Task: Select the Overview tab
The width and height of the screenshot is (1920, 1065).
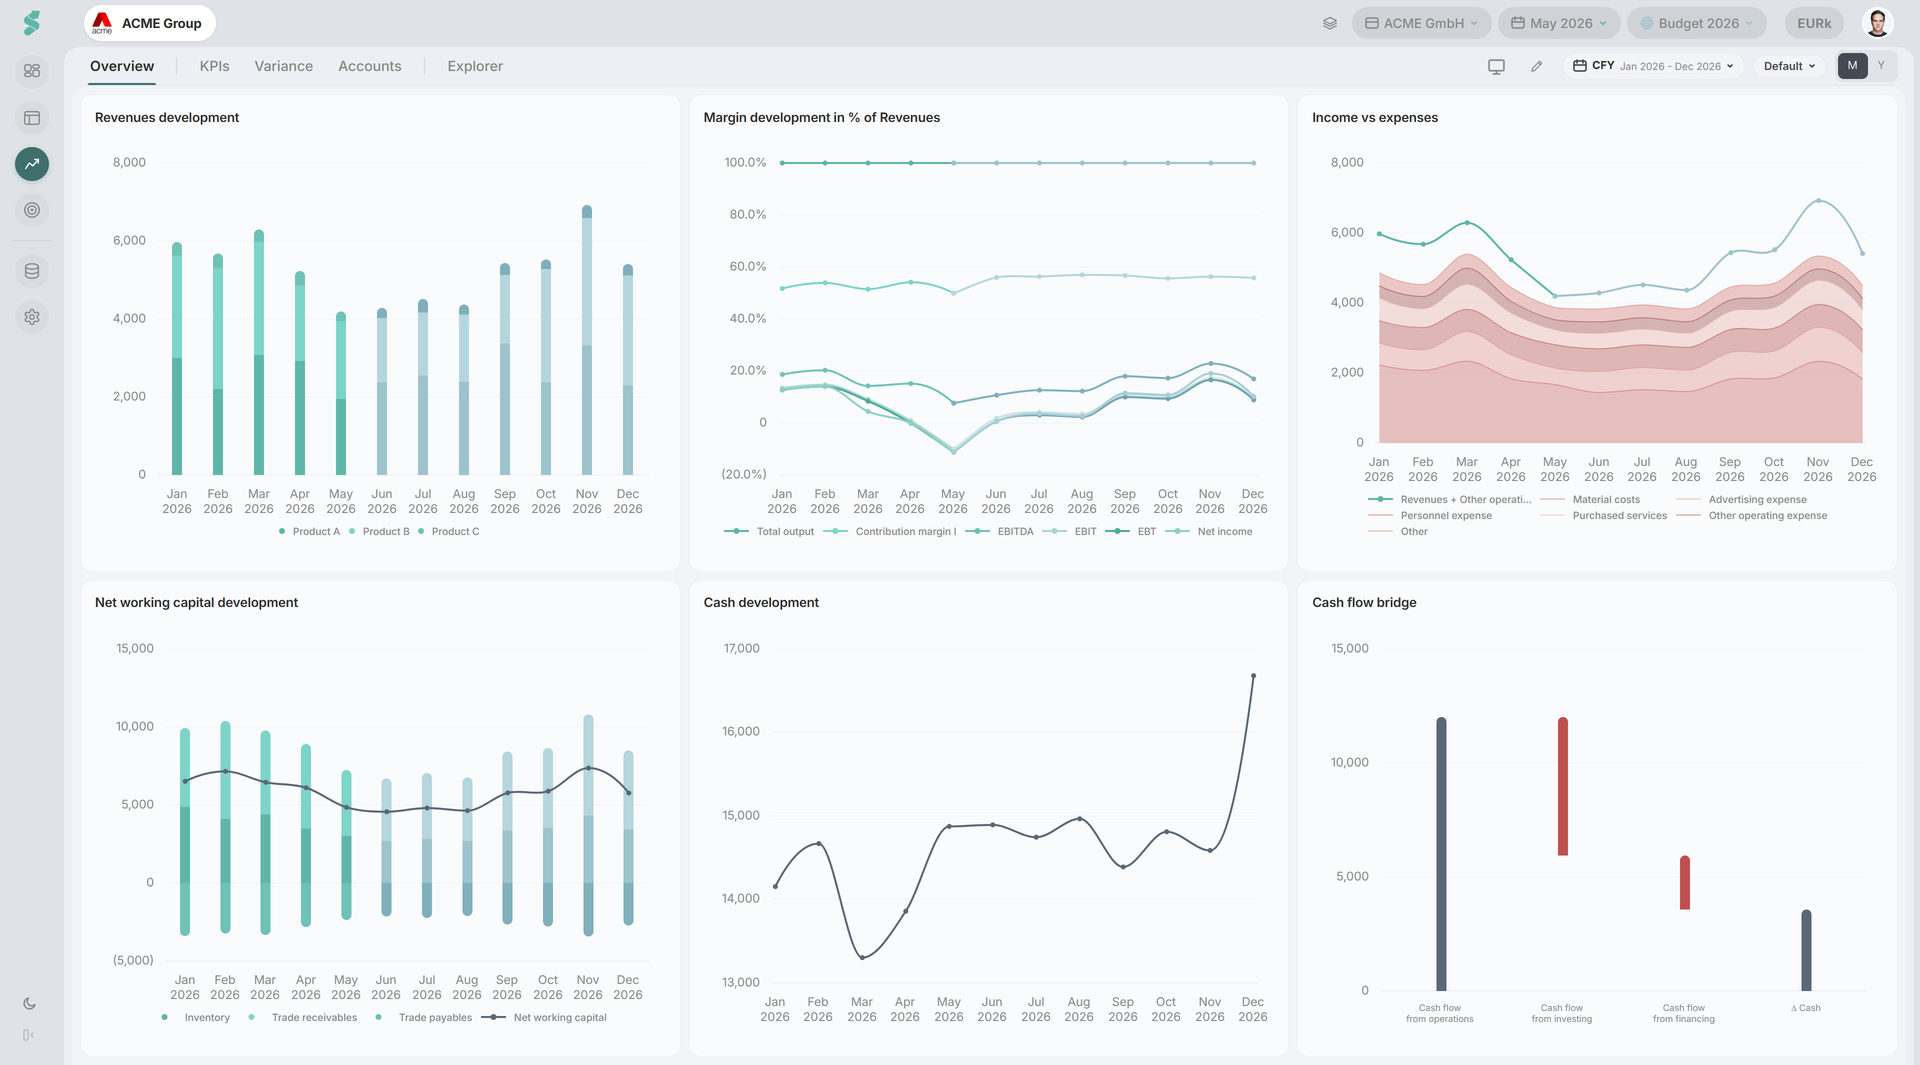Action: (x=122, y=66)
